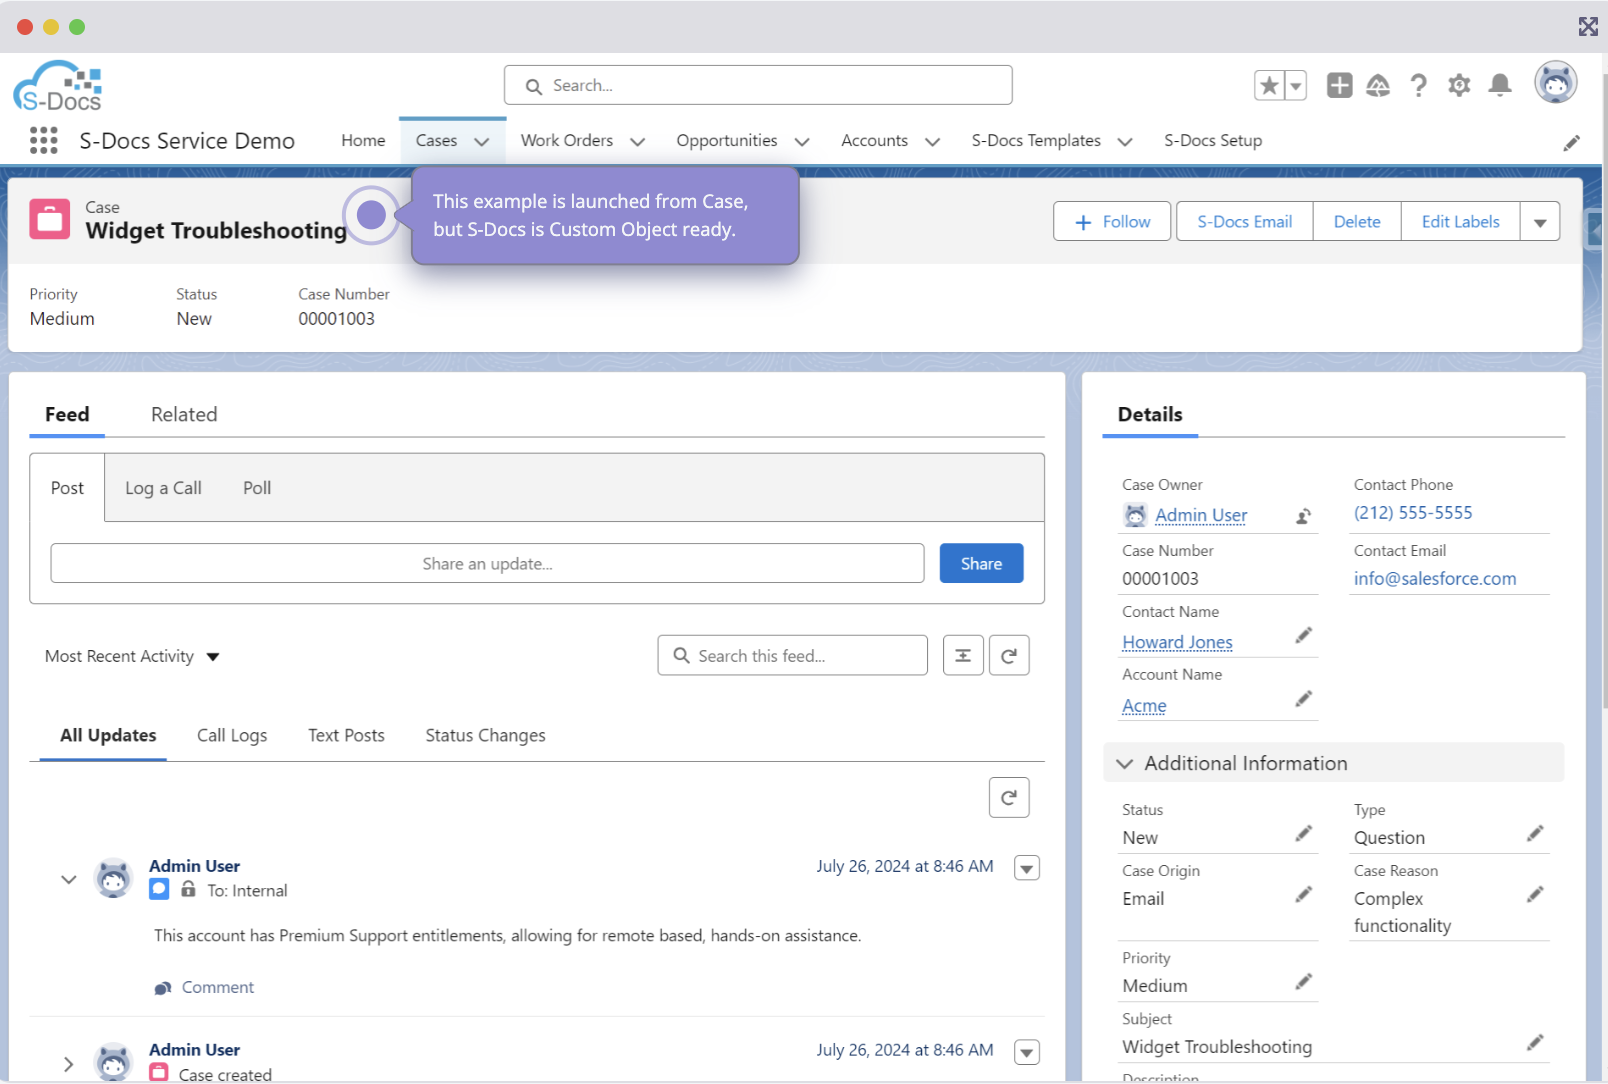Open the favorites list dropdown arrow
The width and height of the screenshot is (1608, 1084).
click(1296, 86)
